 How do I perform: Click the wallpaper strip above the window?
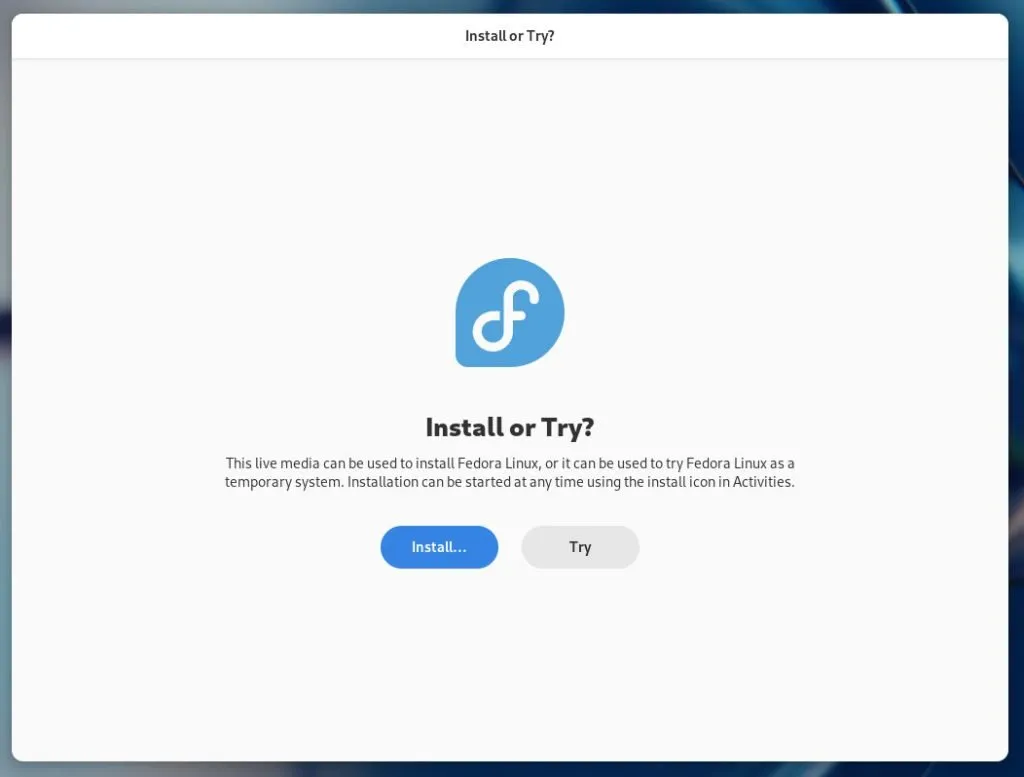[x=510, y=6]
